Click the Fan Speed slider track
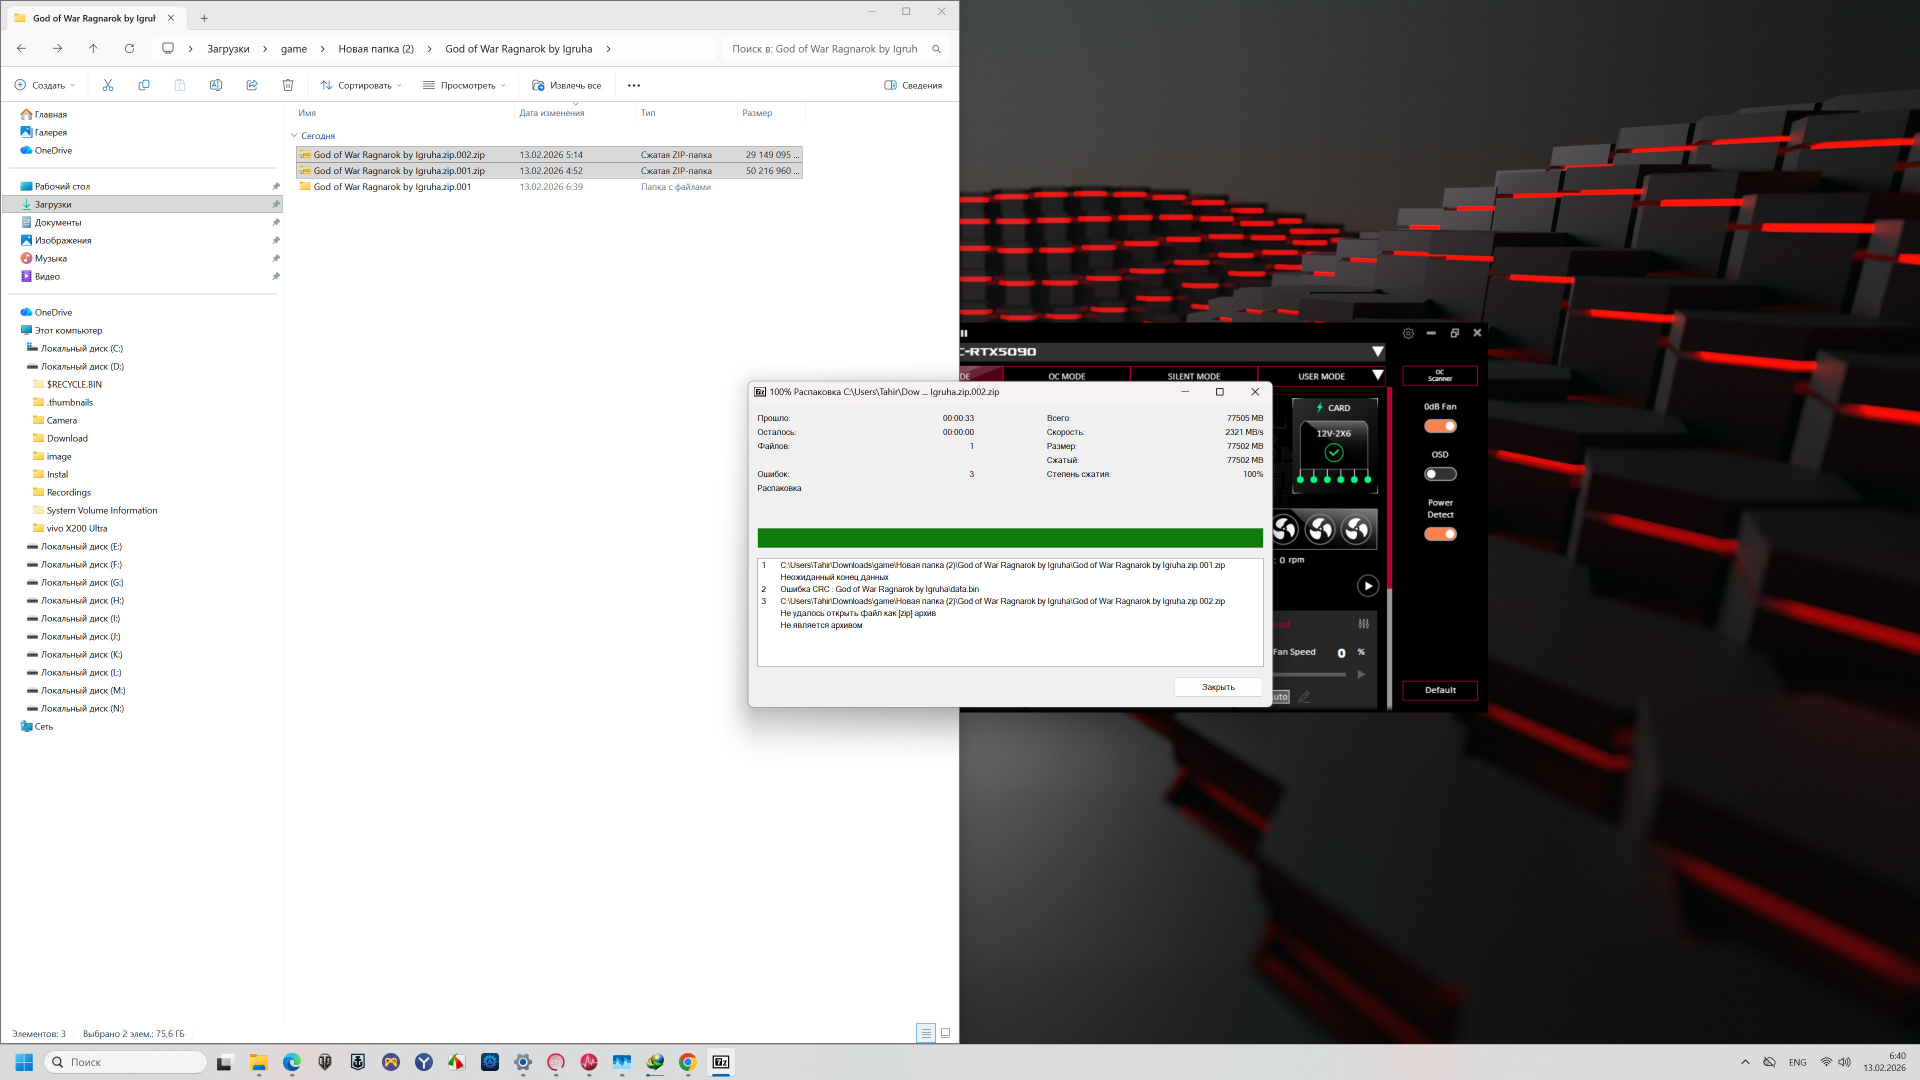This screenshot has height=1080, width=1920. 1312,674
